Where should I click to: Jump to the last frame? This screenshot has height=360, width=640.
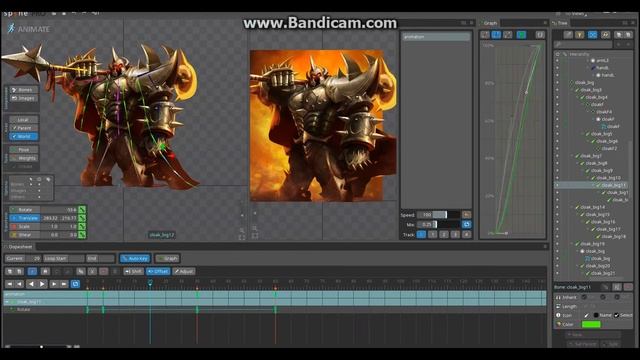pyautogui.click(x=64, y=284)
